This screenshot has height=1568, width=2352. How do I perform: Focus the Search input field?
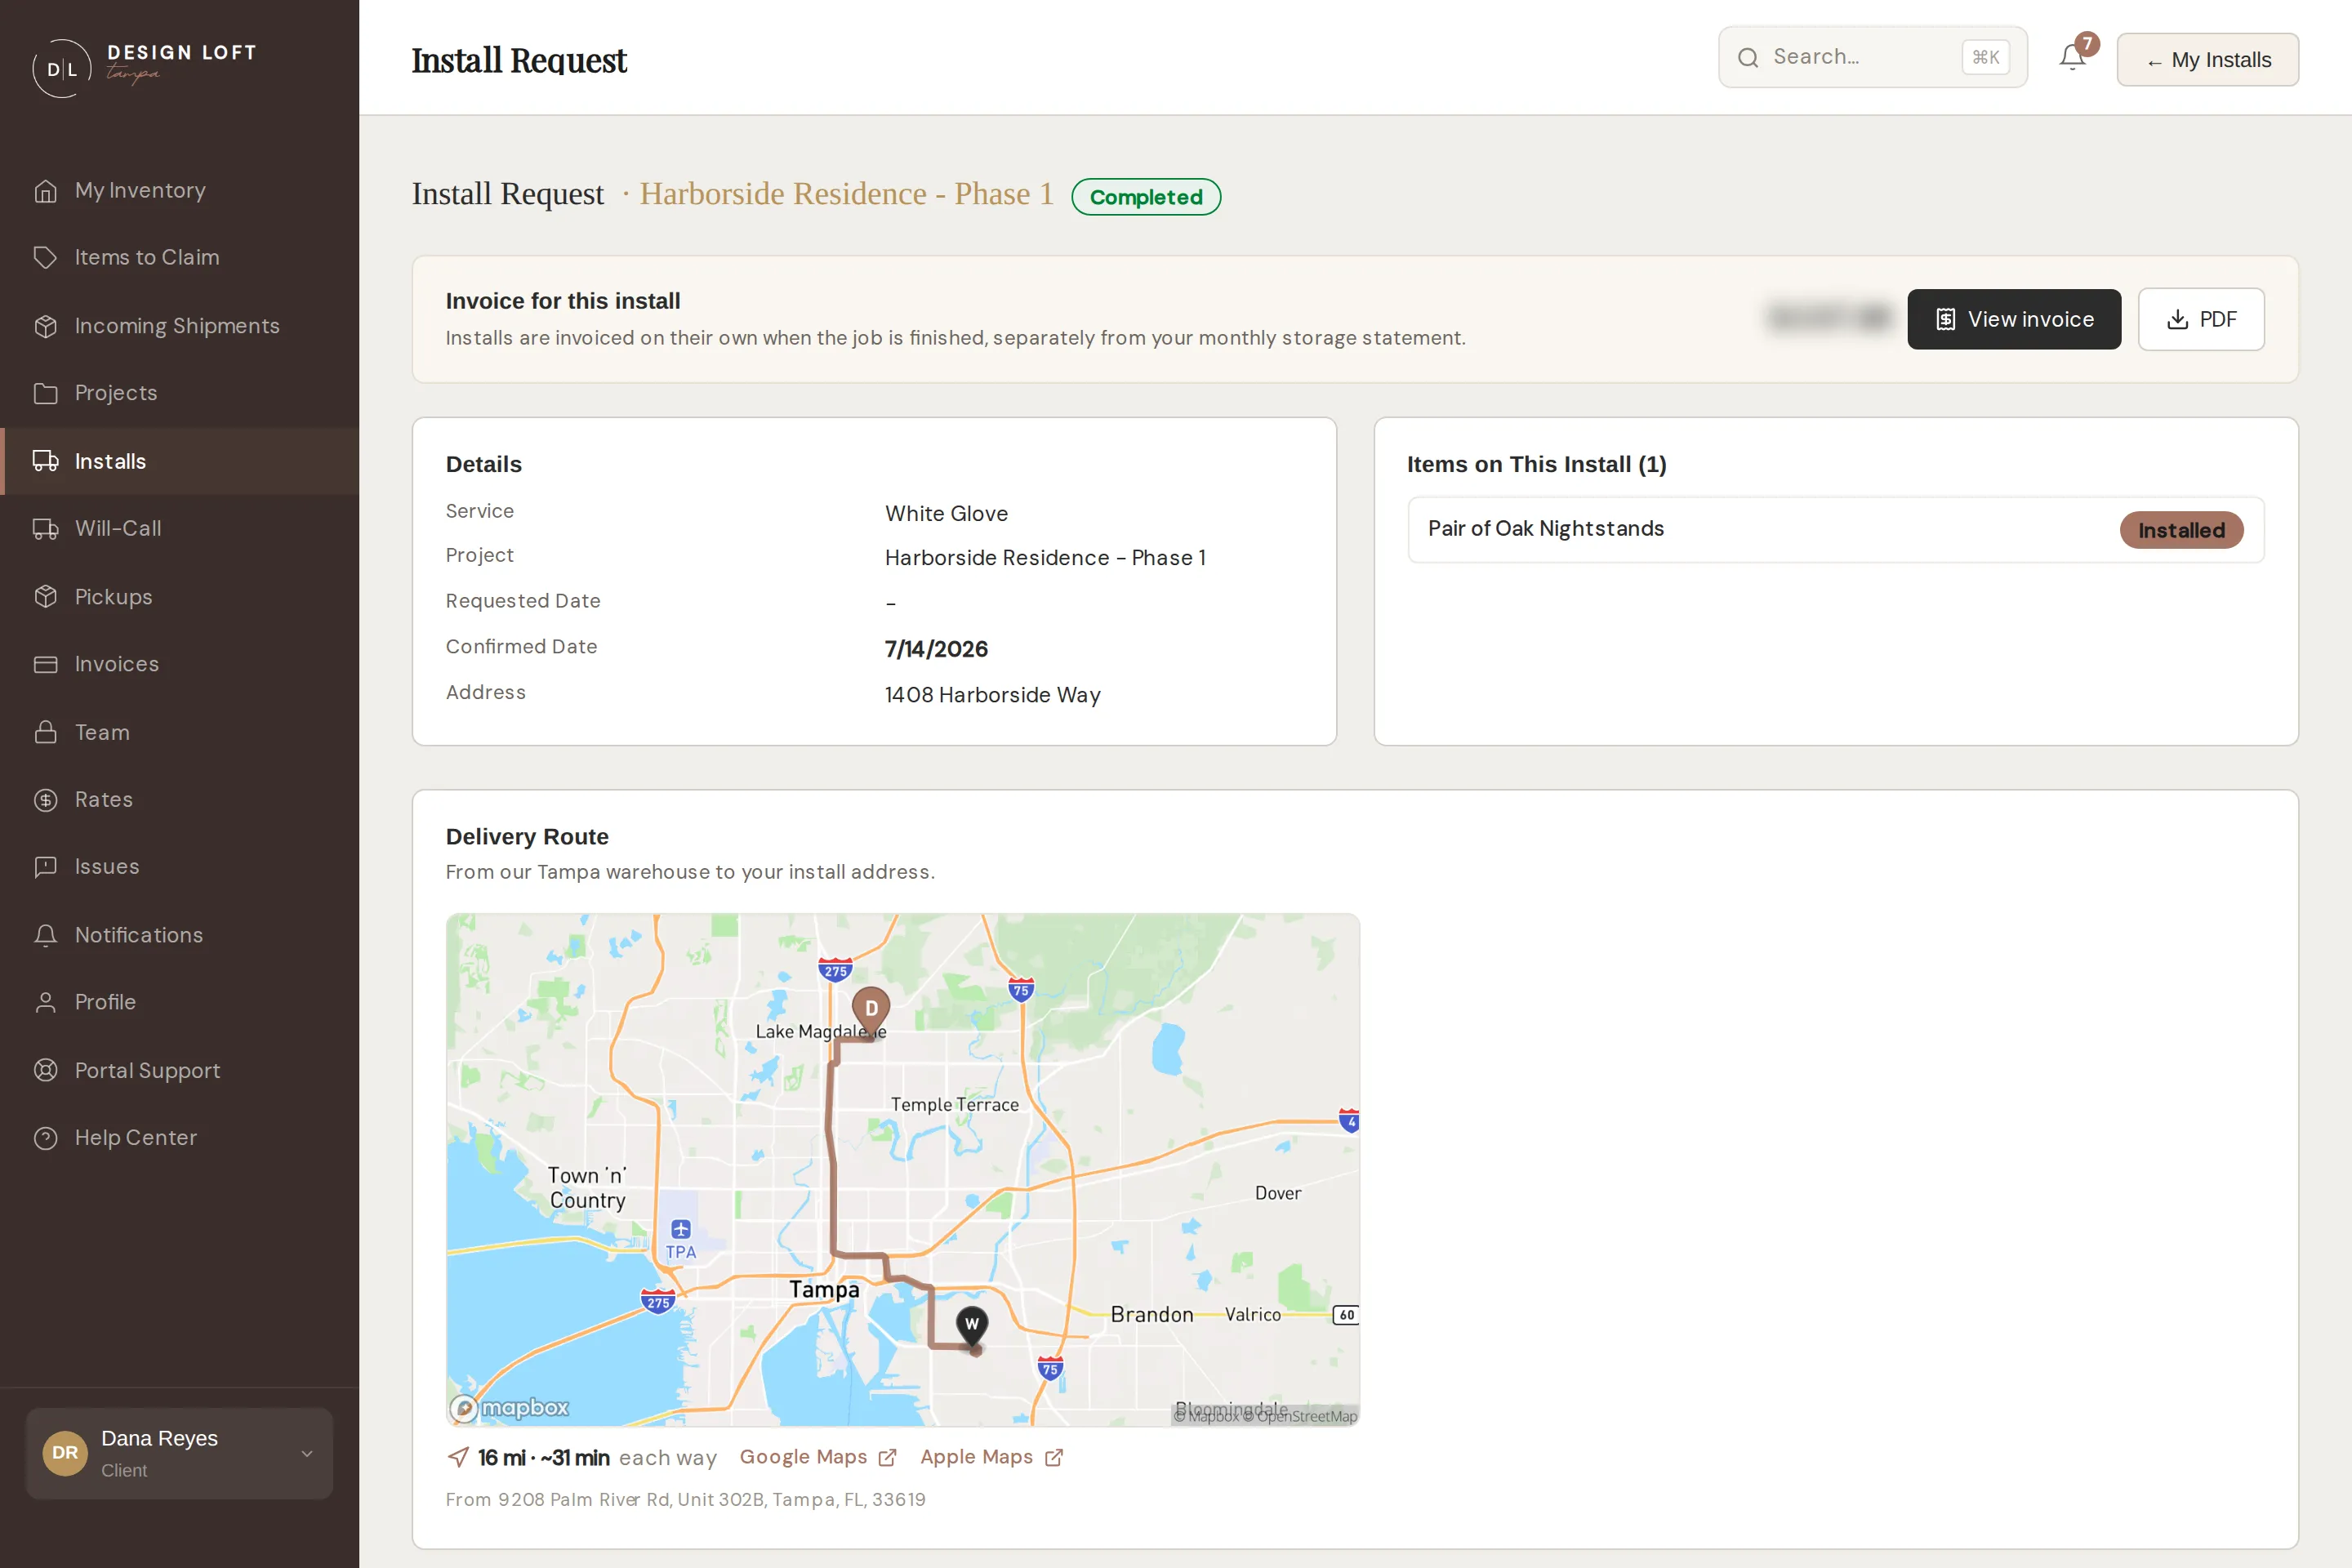(1872, 57)
